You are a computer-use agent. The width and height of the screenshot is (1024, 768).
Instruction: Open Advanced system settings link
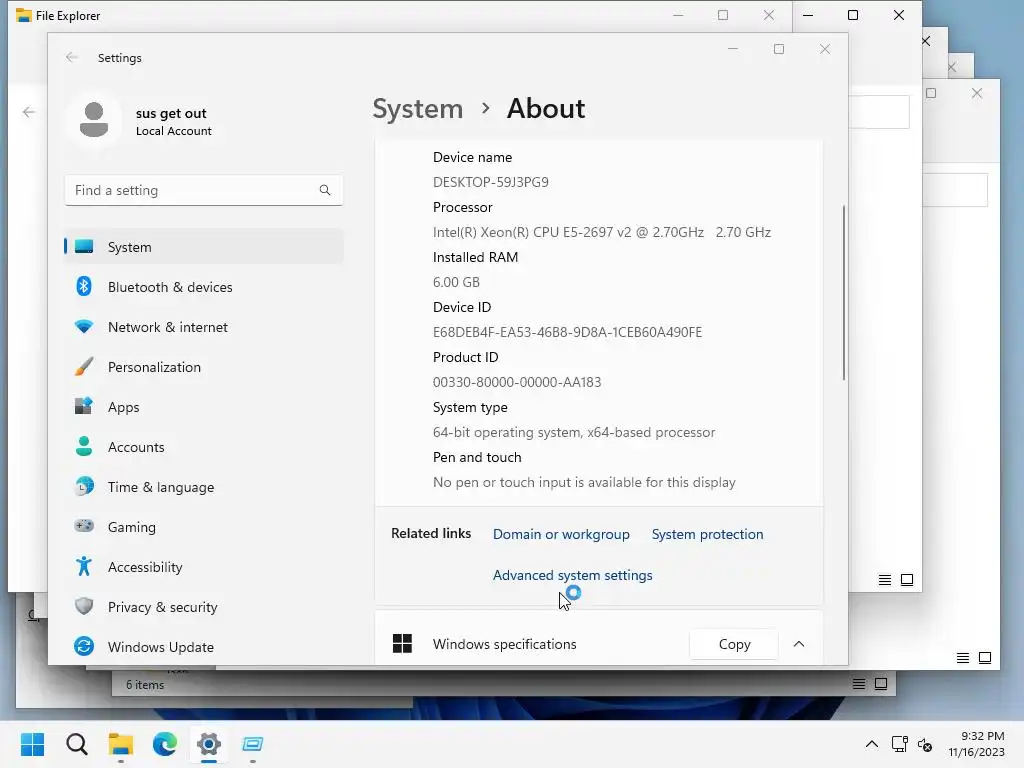(572, 575)
